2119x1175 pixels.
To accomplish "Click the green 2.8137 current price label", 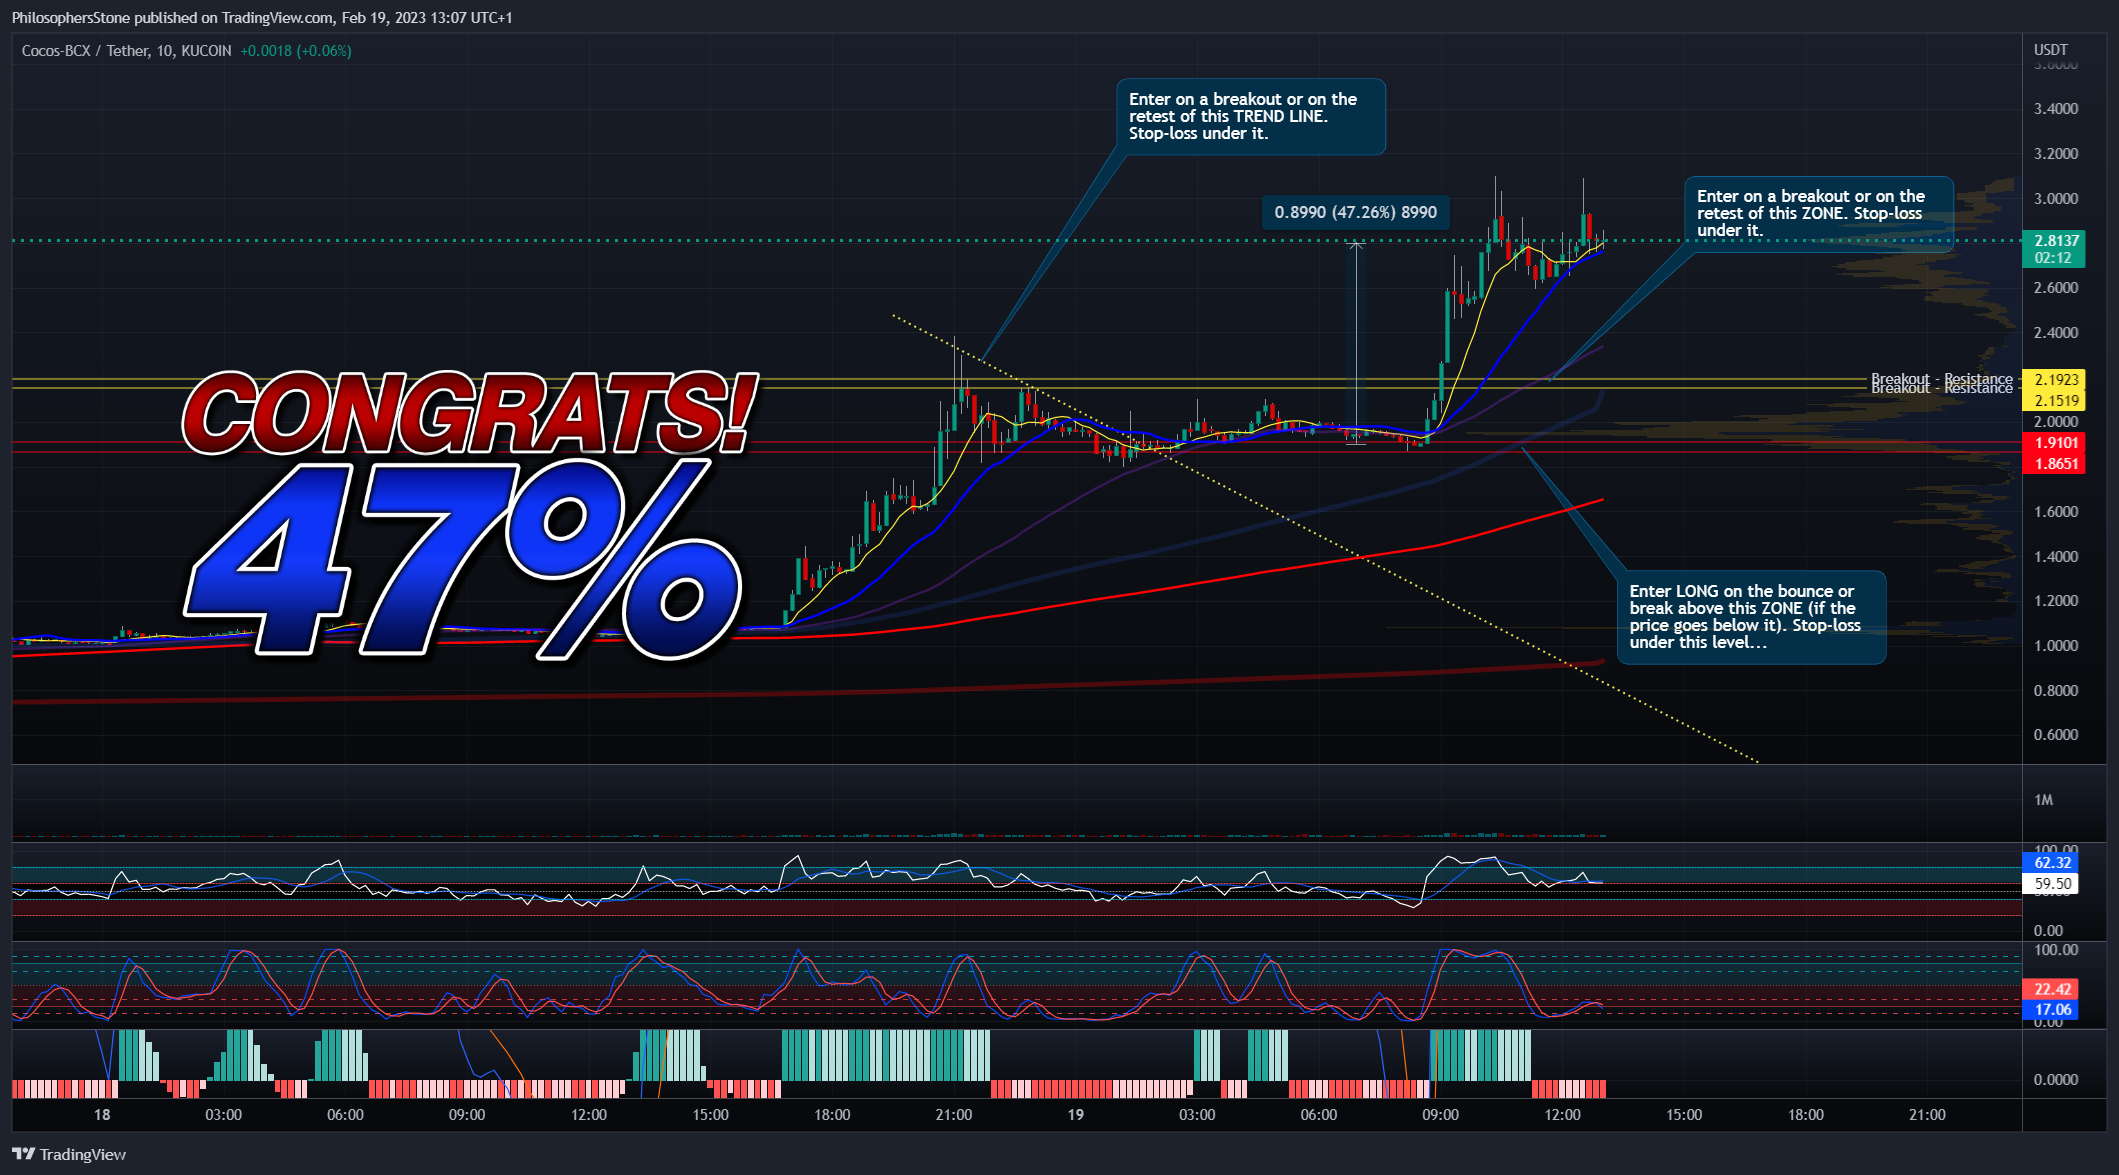I will [x=2054, y=240].
